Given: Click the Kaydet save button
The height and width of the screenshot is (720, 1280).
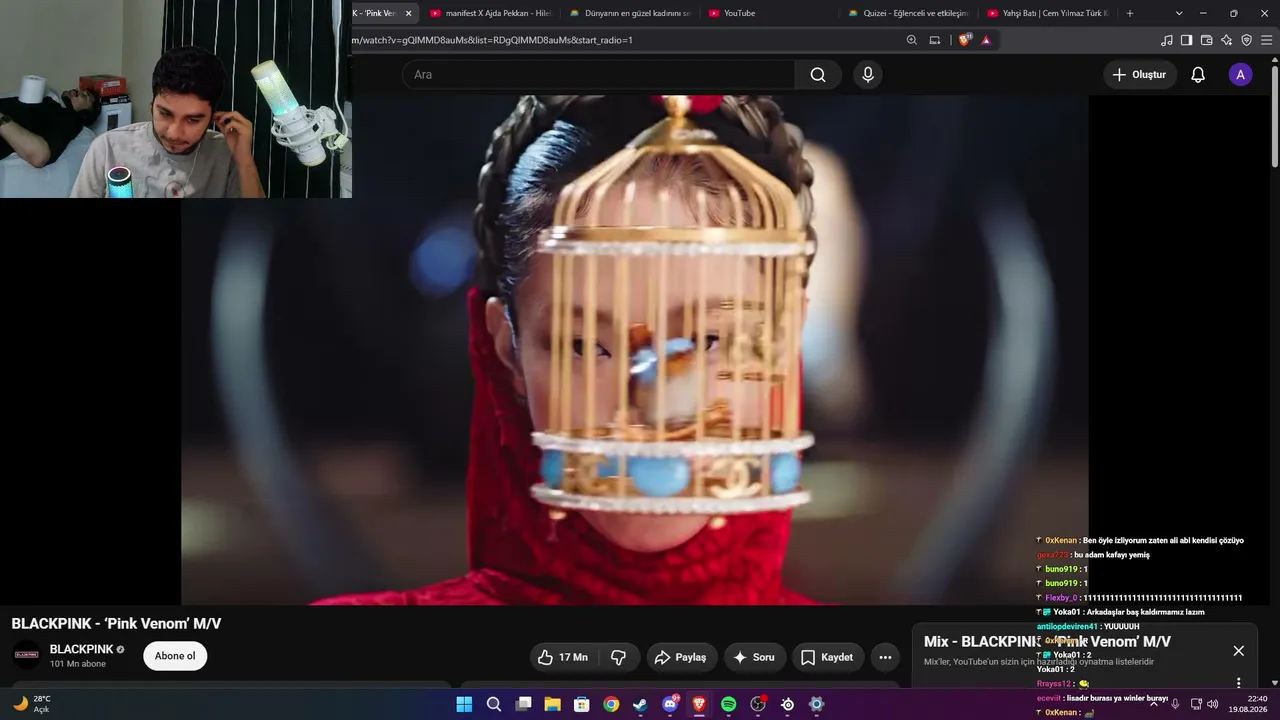Looking at the screenshot, I should tap(827, 657).
